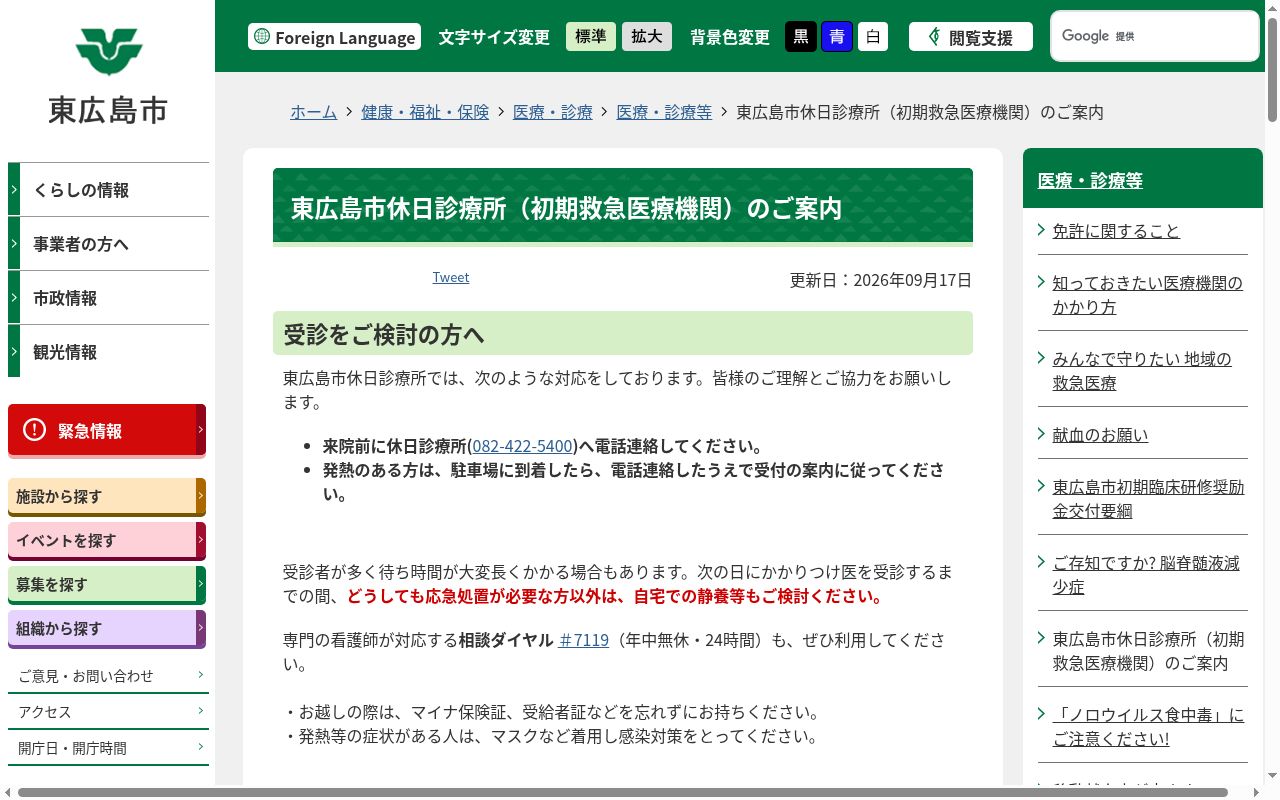1280x800 pixels.
Task: Set background color to black (黒)
Action: point(801,37)
